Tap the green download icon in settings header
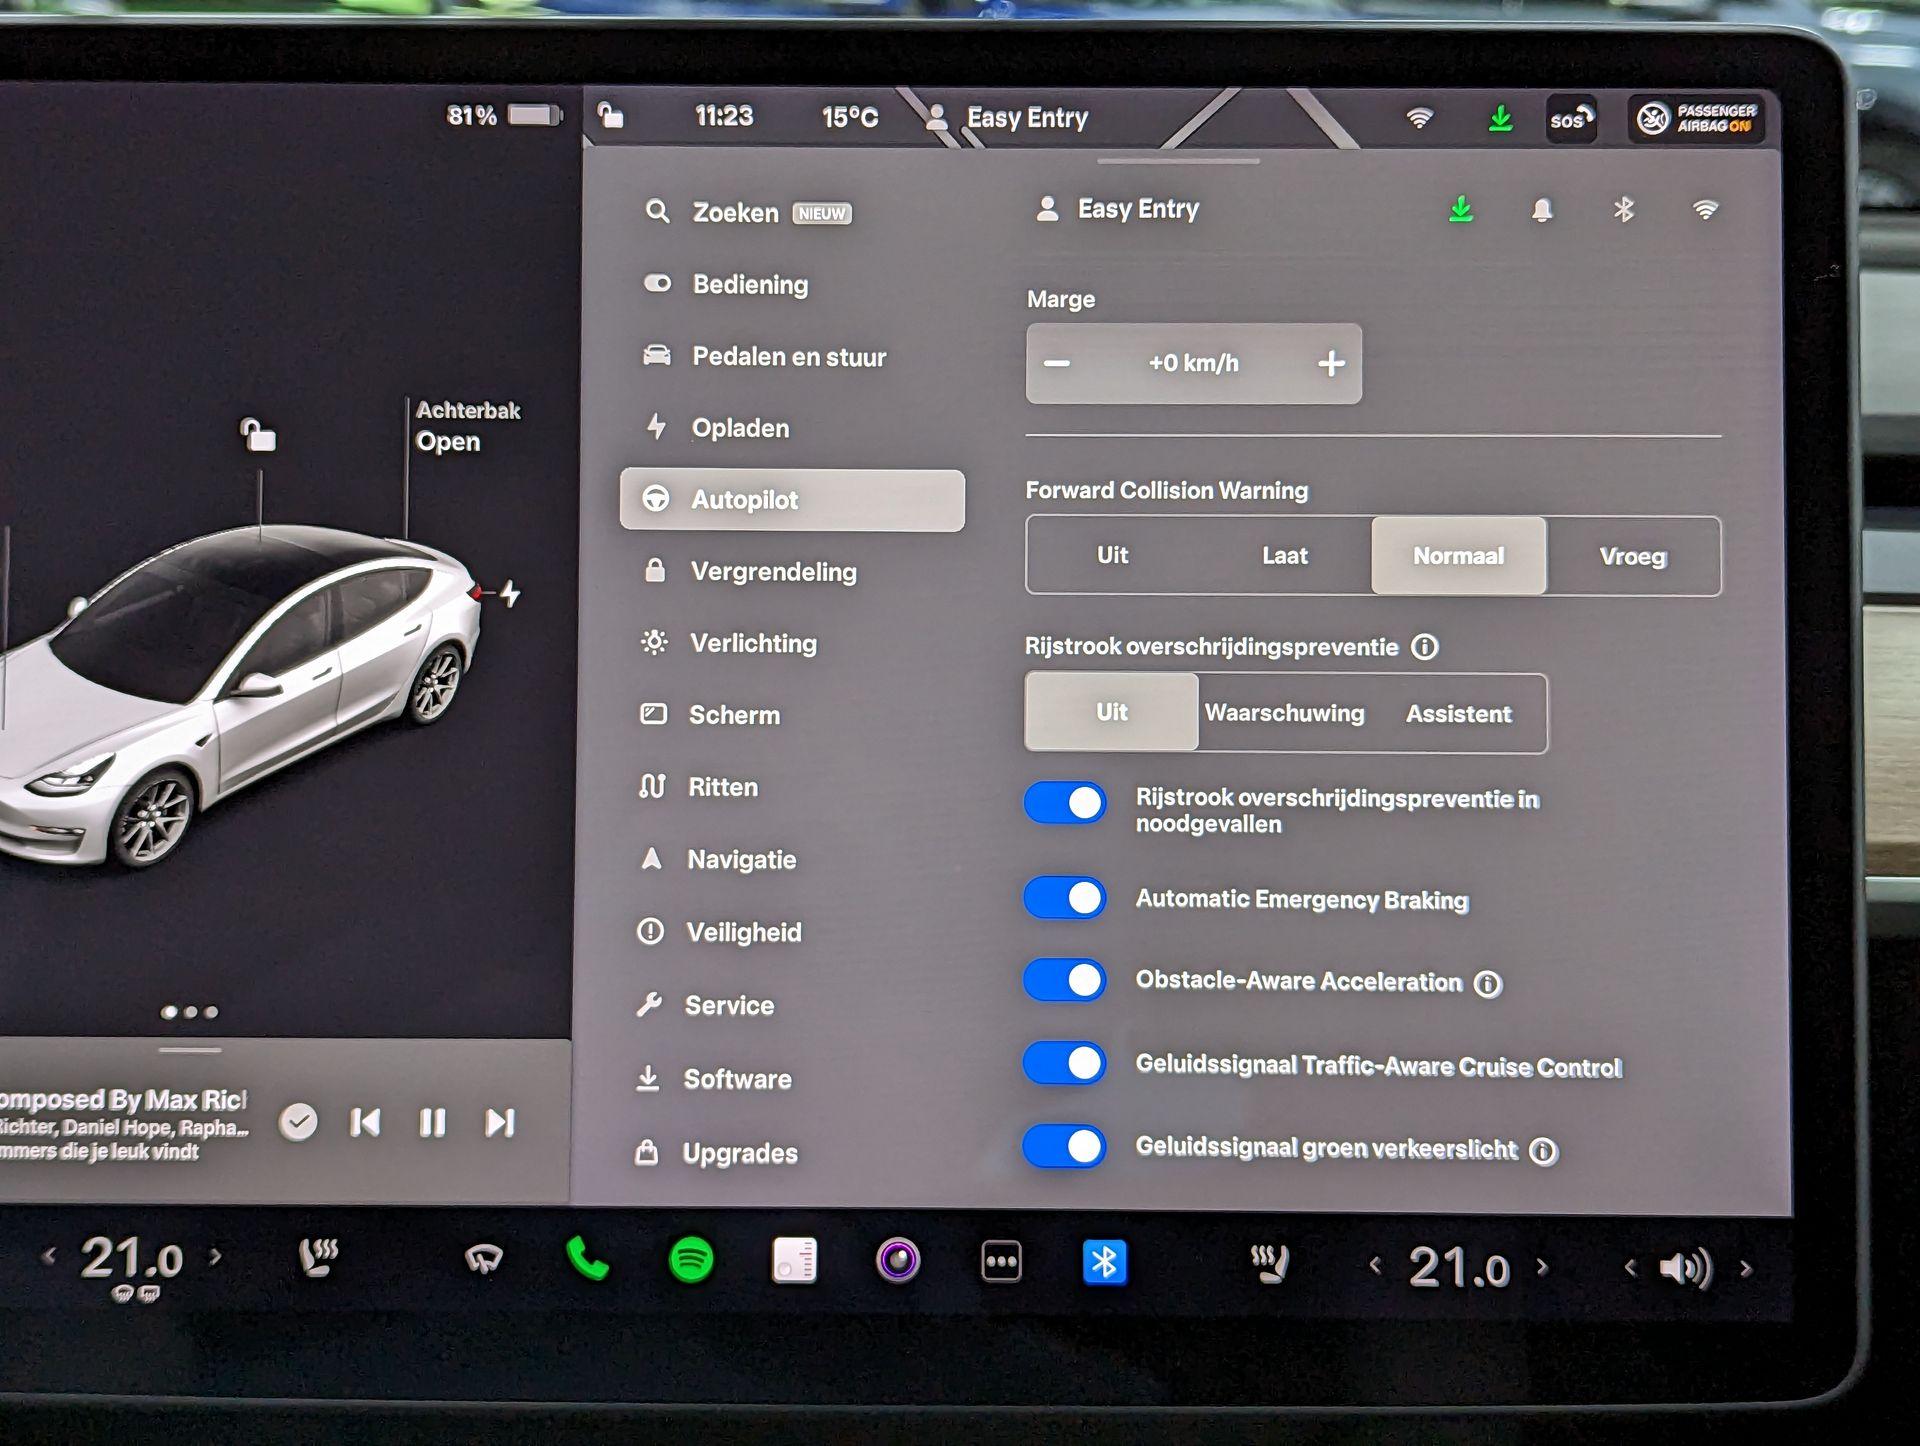Viewport: 1920px width, 1446px height. tap(1461, 209)
